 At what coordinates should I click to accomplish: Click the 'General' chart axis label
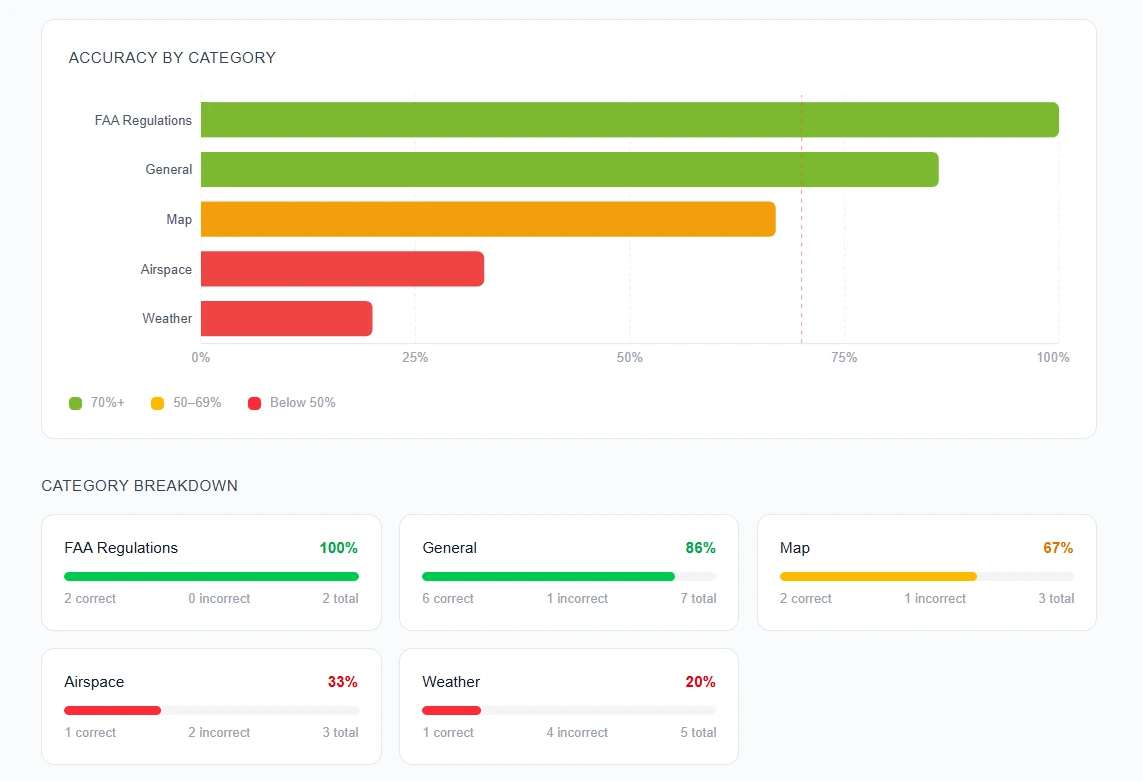pos(168,169)
